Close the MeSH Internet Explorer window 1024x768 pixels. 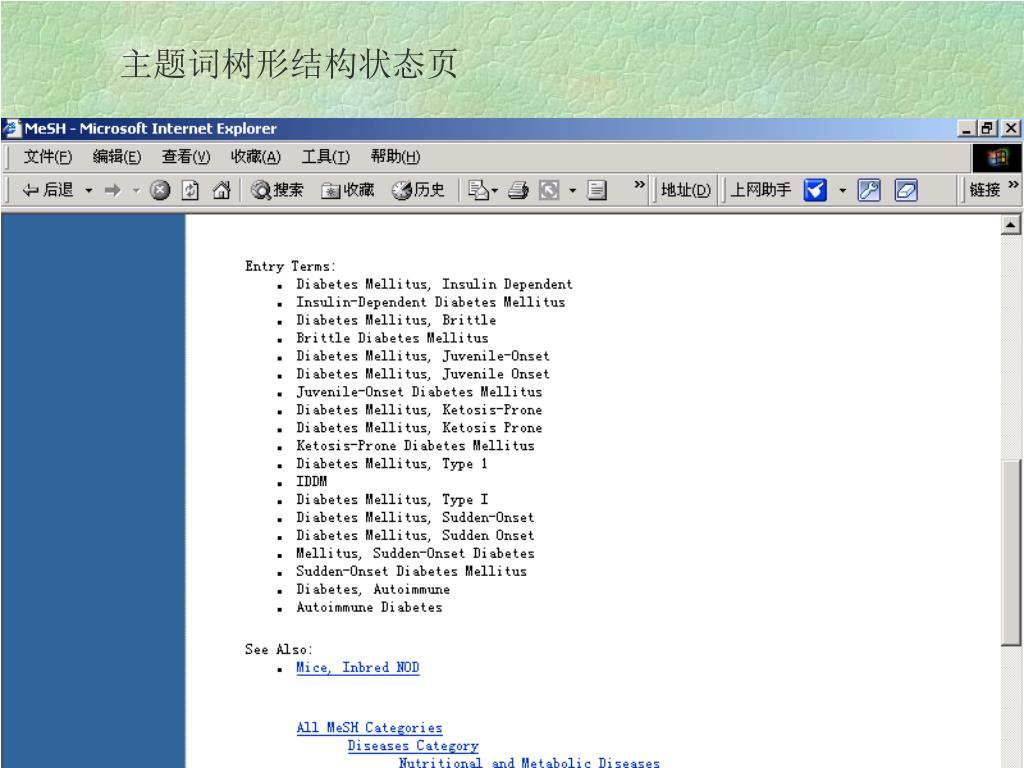[1011, 129]
